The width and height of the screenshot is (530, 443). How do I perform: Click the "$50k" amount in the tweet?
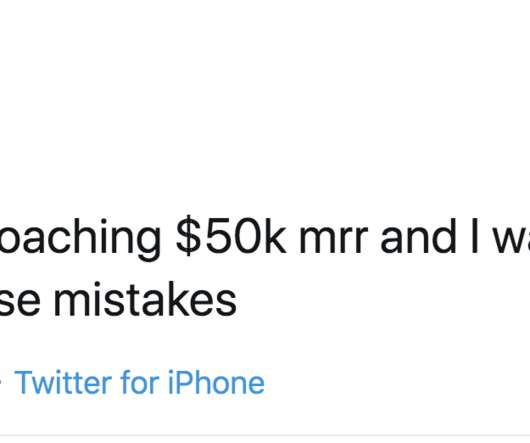(x=231, y=236)
